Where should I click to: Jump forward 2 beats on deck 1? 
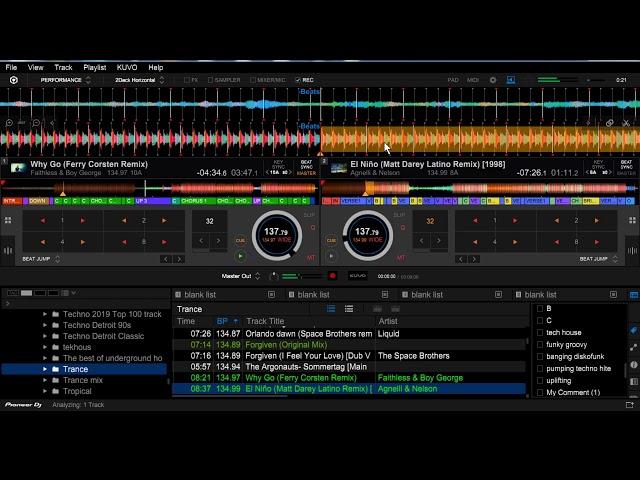164,220
